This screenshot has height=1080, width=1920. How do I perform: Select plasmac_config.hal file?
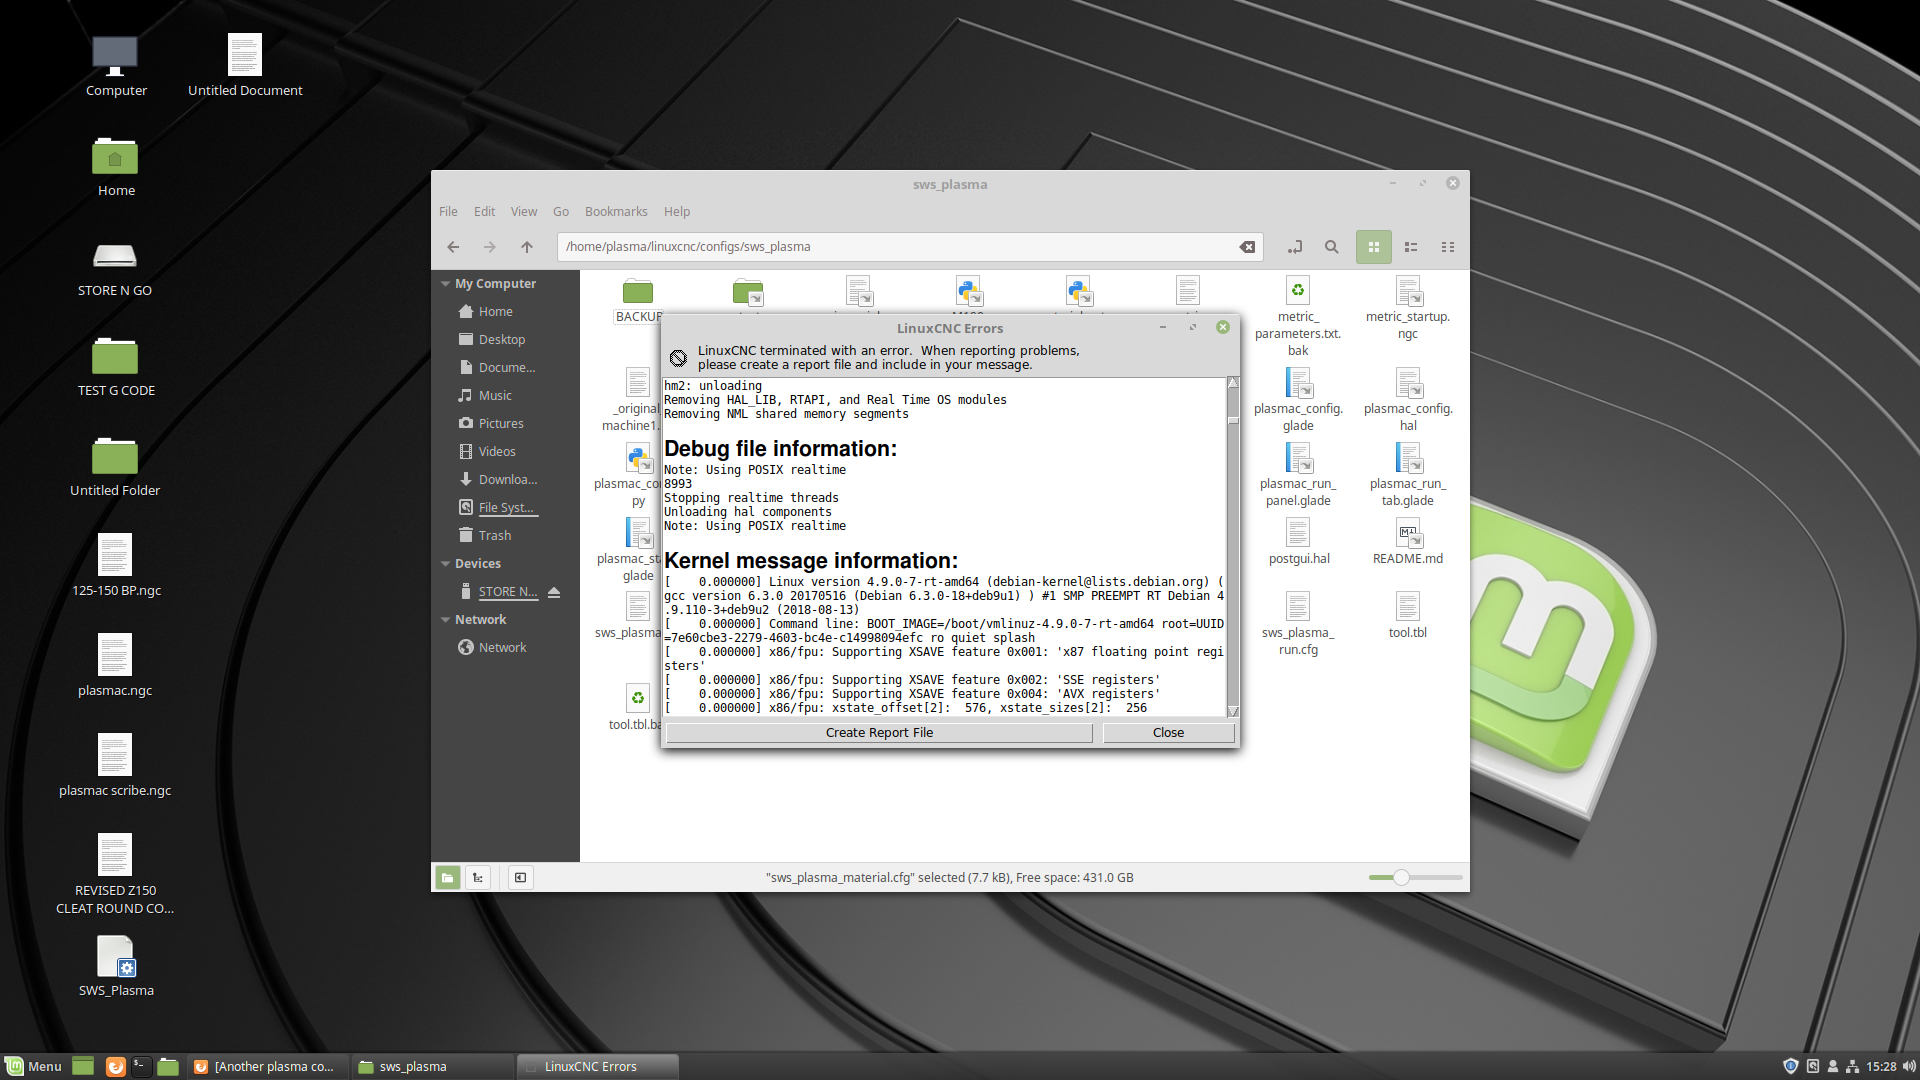[1408, 399]
